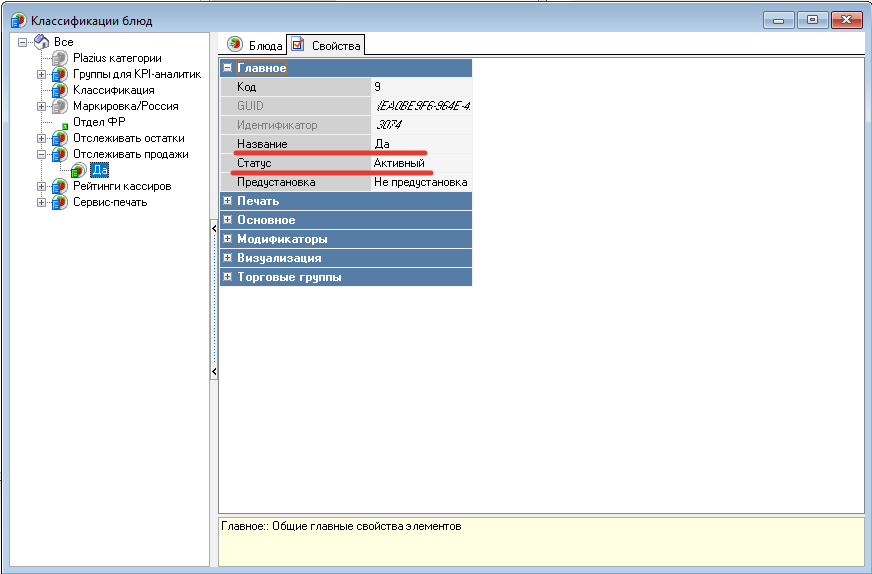Click the Предустановка value field
The image size is (872, 574).
(420, 182)
